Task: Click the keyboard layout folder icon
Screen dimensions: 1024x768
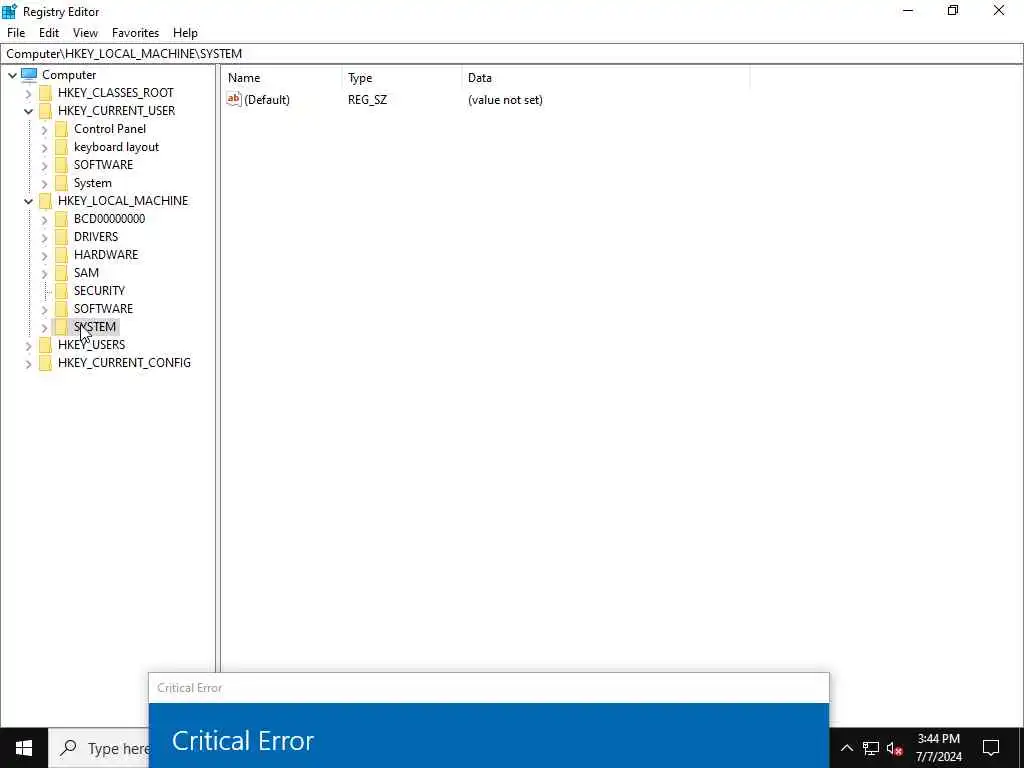Action: 61,147
